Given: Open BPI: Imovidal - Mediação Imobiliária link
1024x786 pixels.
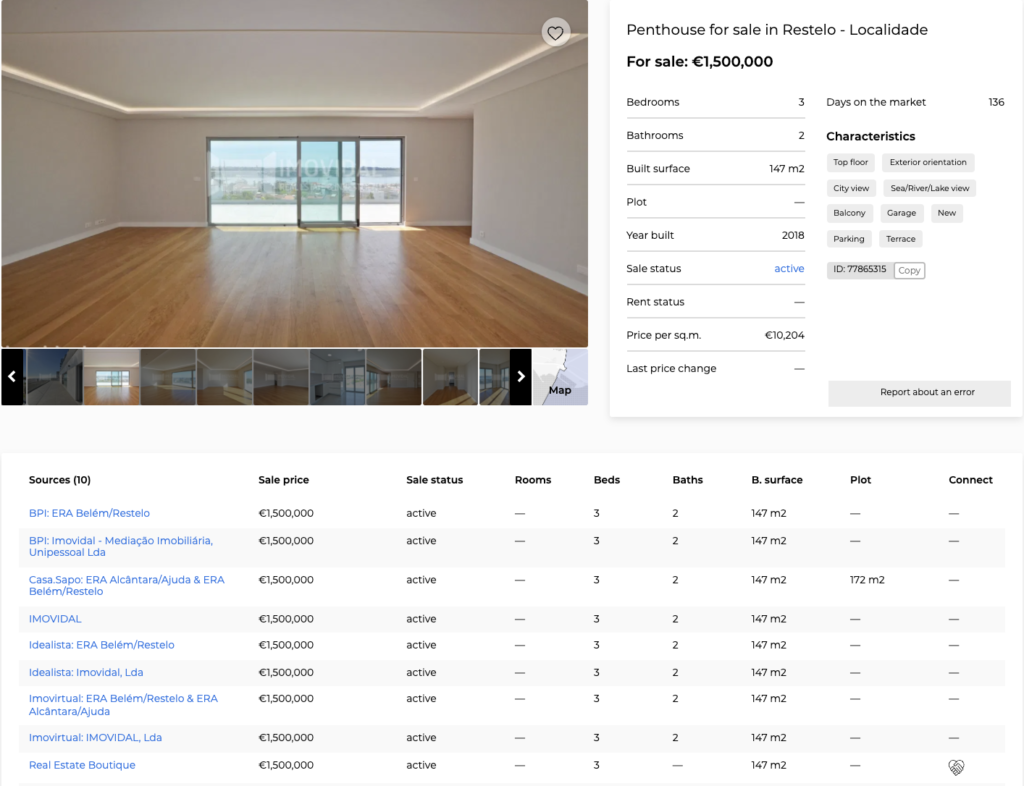Looking at the screenshot, I should coord(121,546).
